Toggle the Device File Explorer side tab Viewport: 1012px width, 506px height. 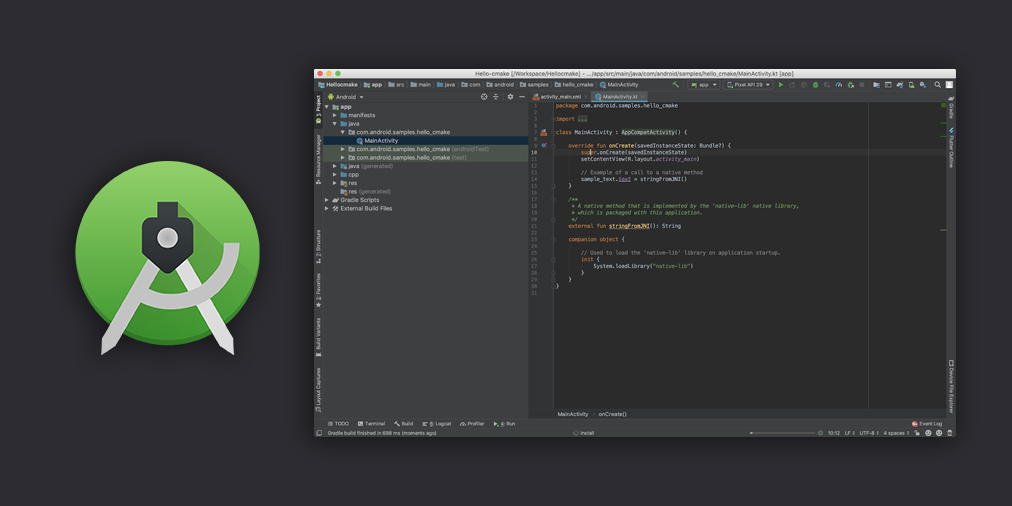[x=951, y=386]
